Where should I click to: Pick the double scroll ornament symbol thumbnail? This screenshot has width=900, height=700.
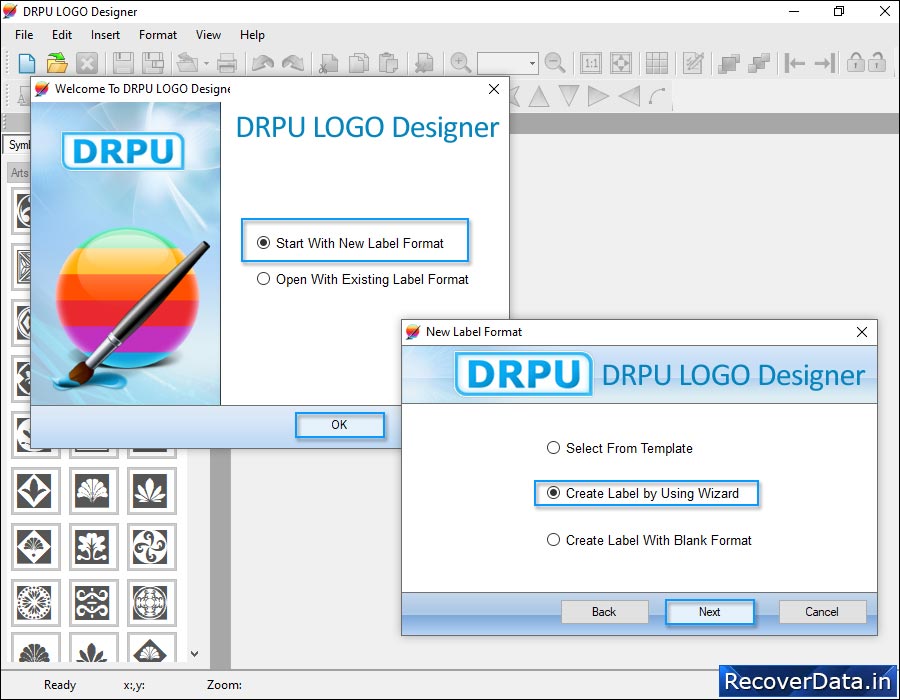coord(93,602)
